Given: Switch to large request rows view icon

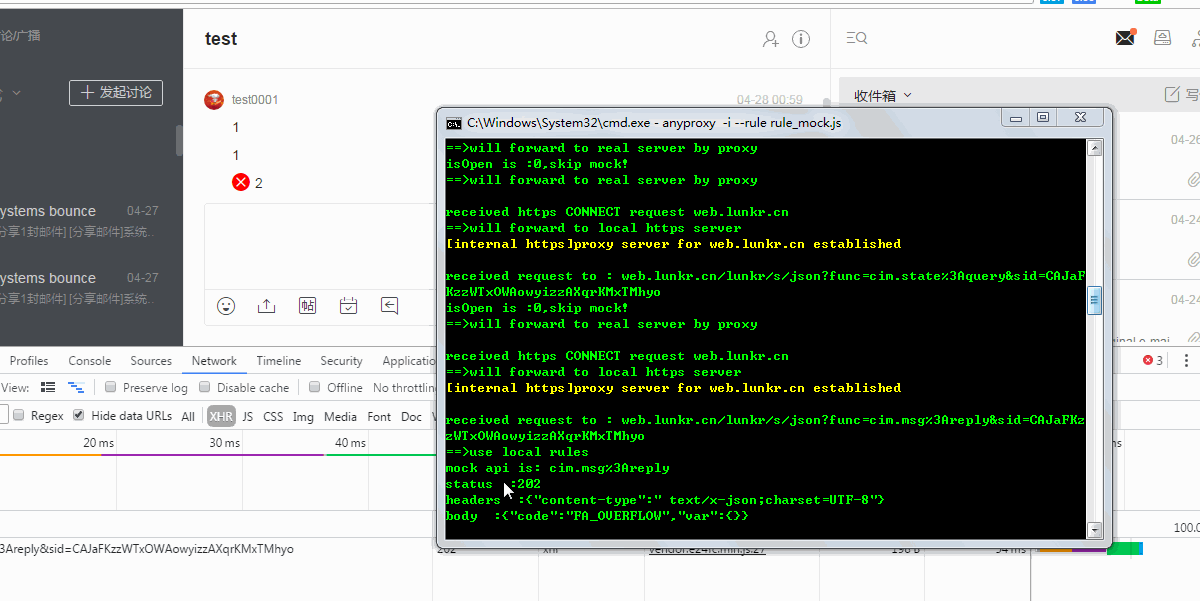Looking at the screenshot, I should click(x=47, y=387).
